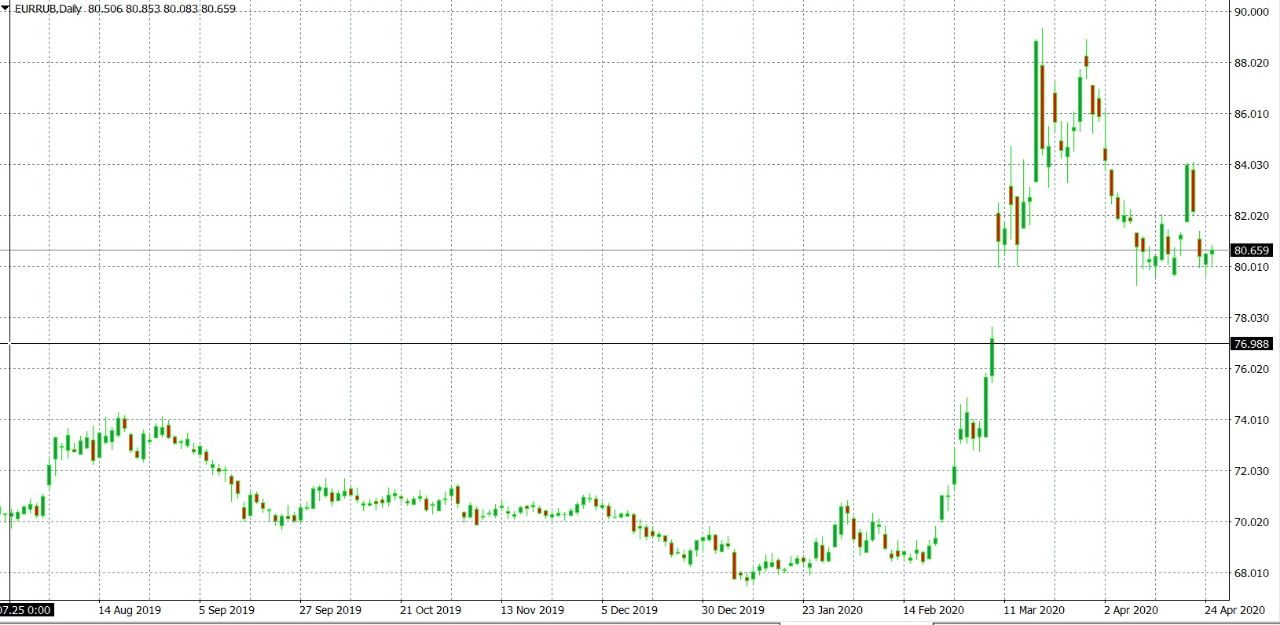Click the 21 Oct 2019 date label
Viewport: 1280px width, 625px height.
point(430,609)
